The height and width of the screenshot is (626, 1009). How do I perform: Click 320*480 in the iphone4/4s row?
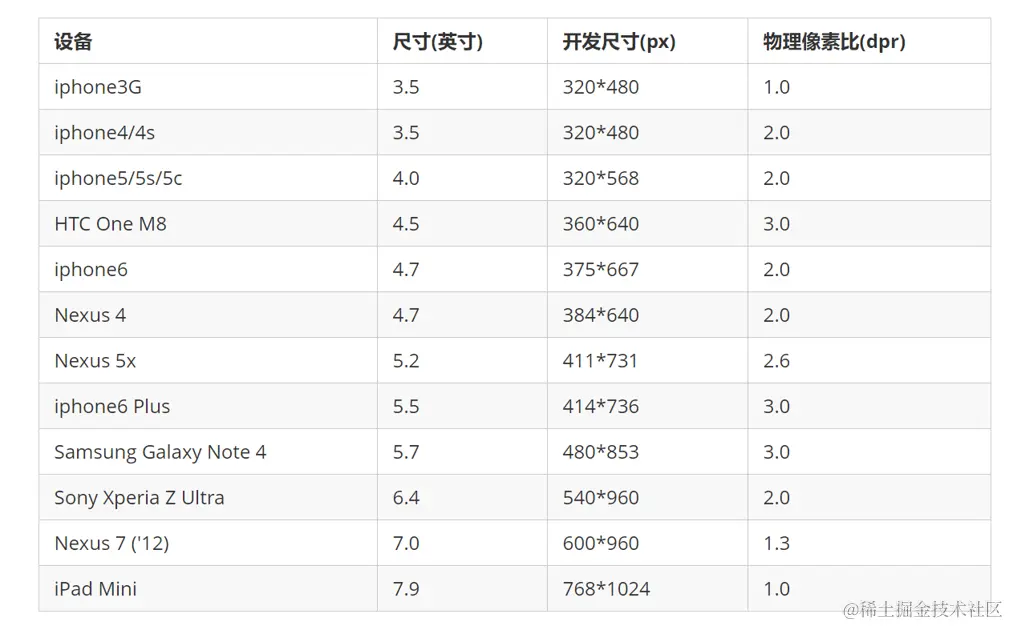click(x=647, y=133)
